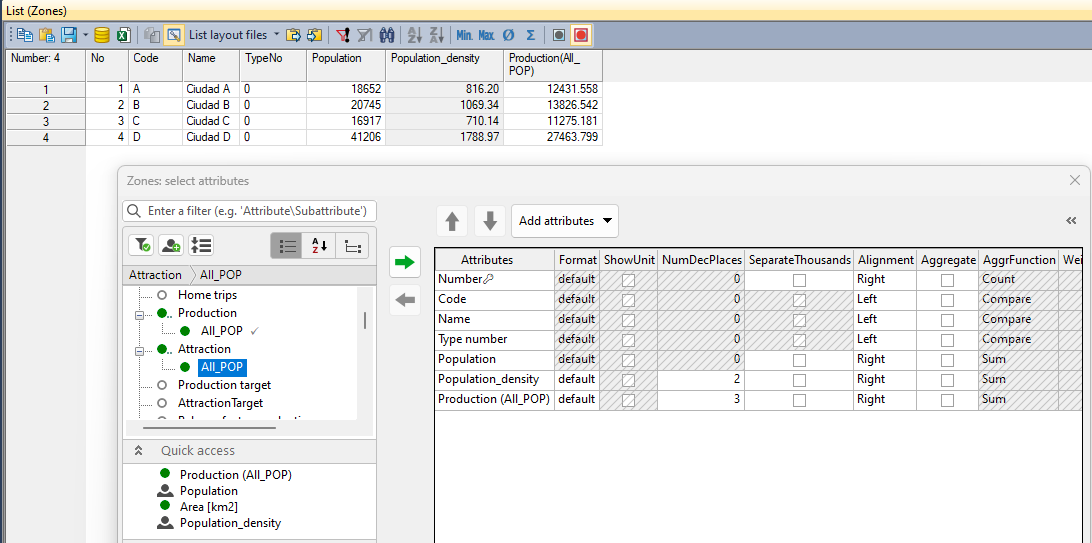Click the attribute filter input field

pos(249,211)
